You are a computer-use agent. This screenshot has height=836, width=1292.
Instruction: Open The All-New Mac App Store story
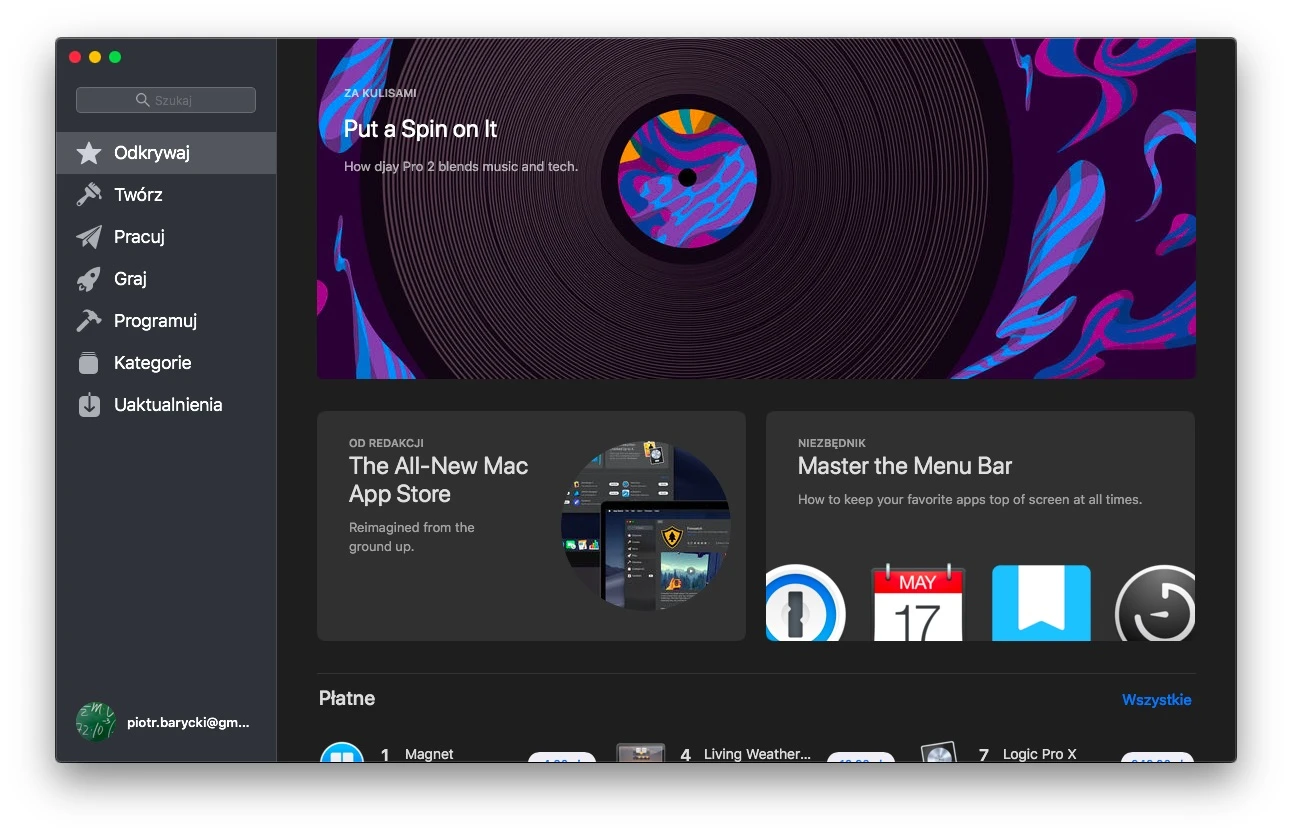[531, 526]
